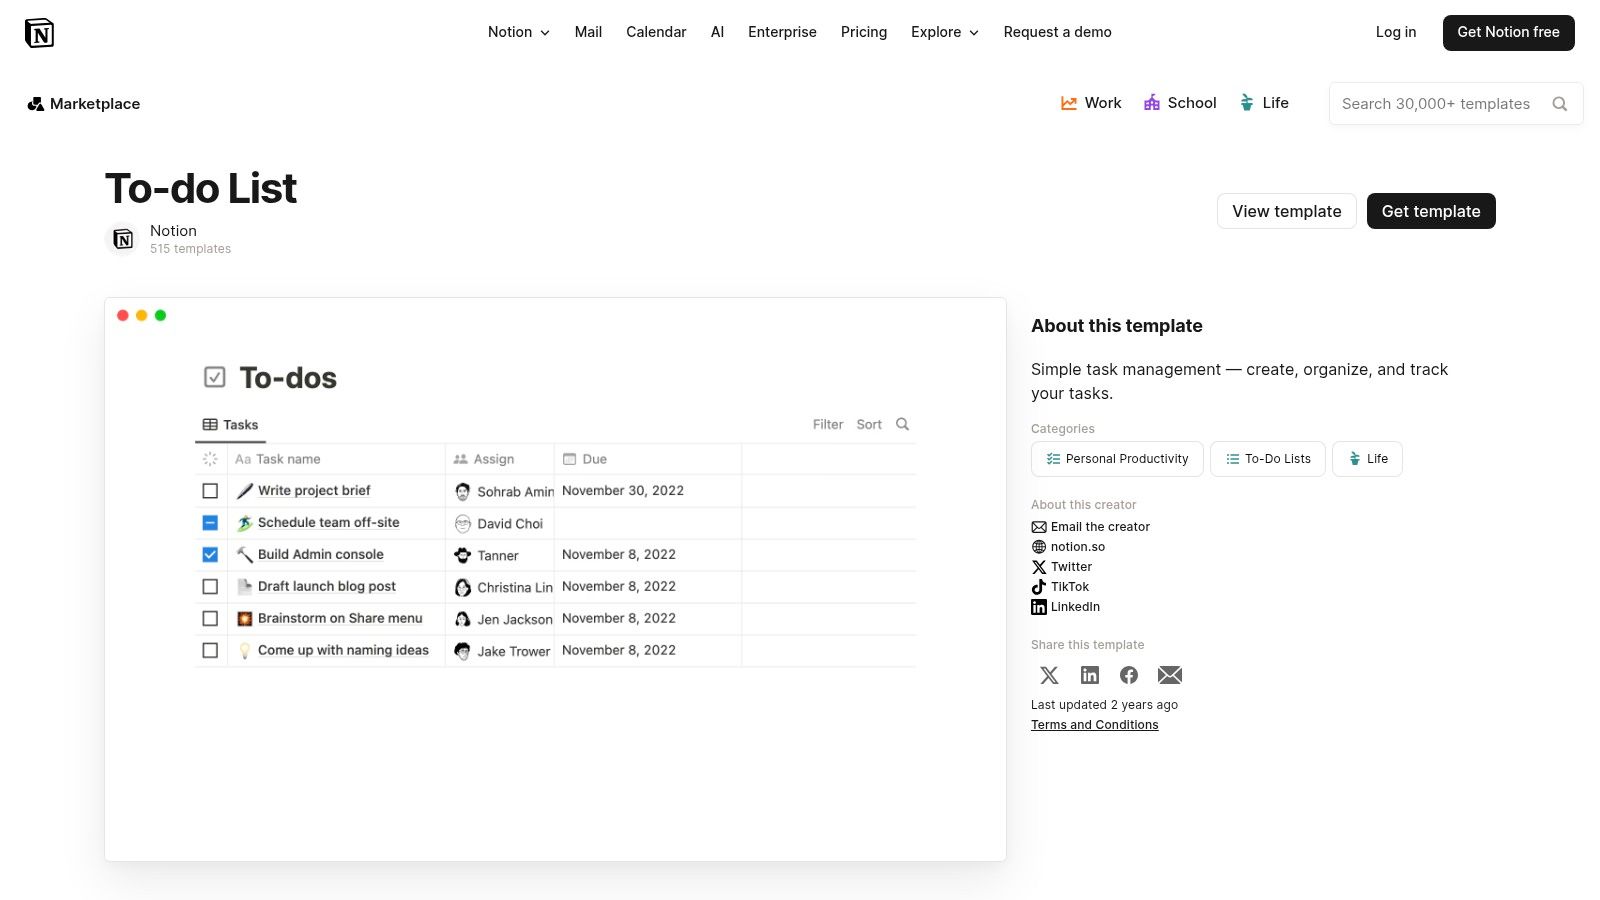Click Email the creator link
1600x900 pixels.
click(x=1091, y=527)
